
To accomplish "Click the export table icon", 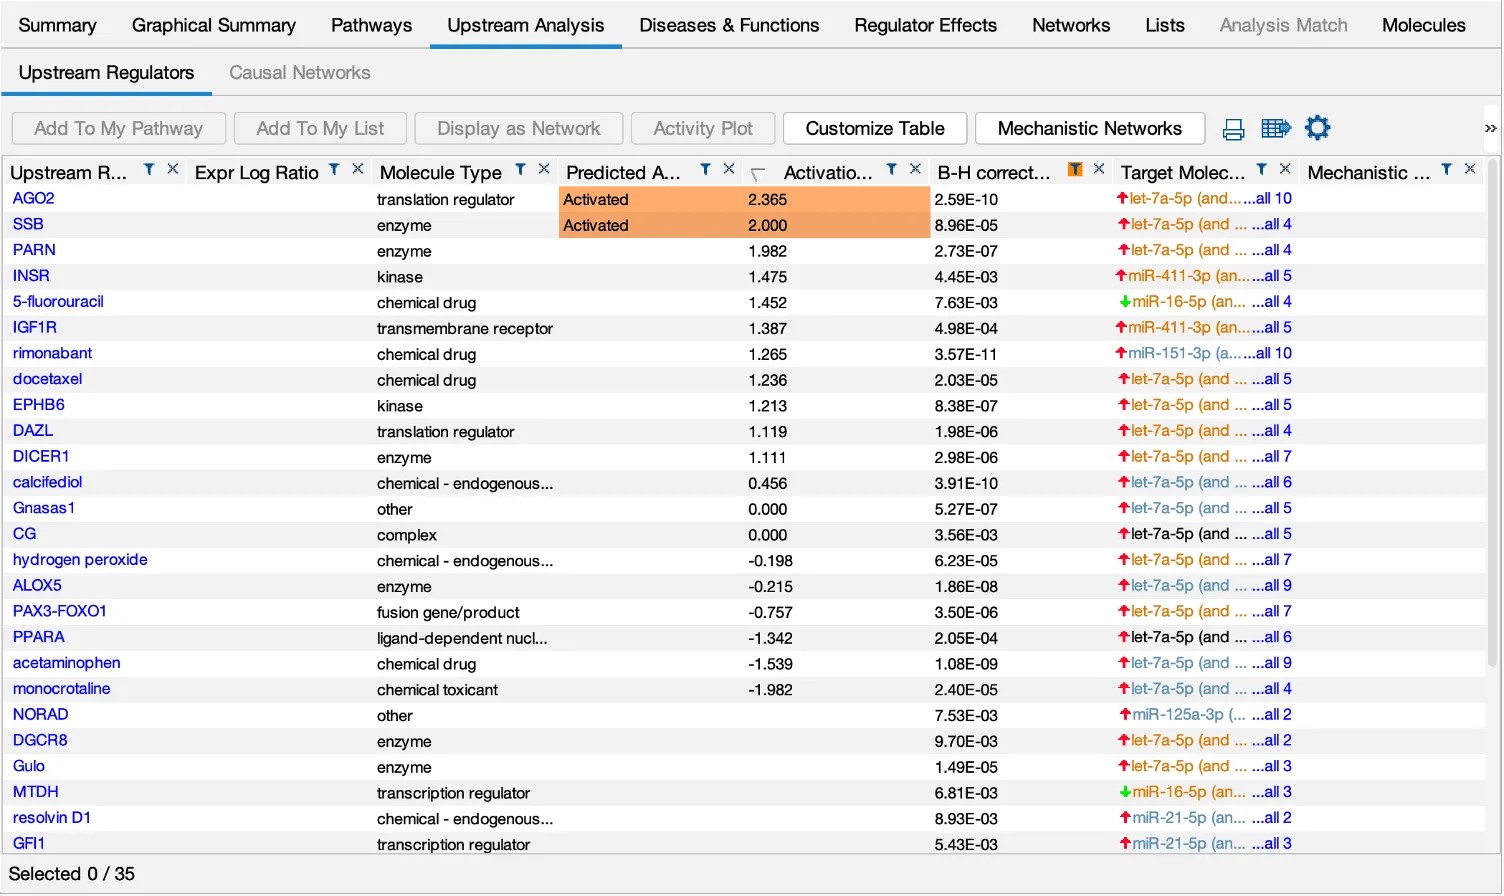I will (1276, 129).
